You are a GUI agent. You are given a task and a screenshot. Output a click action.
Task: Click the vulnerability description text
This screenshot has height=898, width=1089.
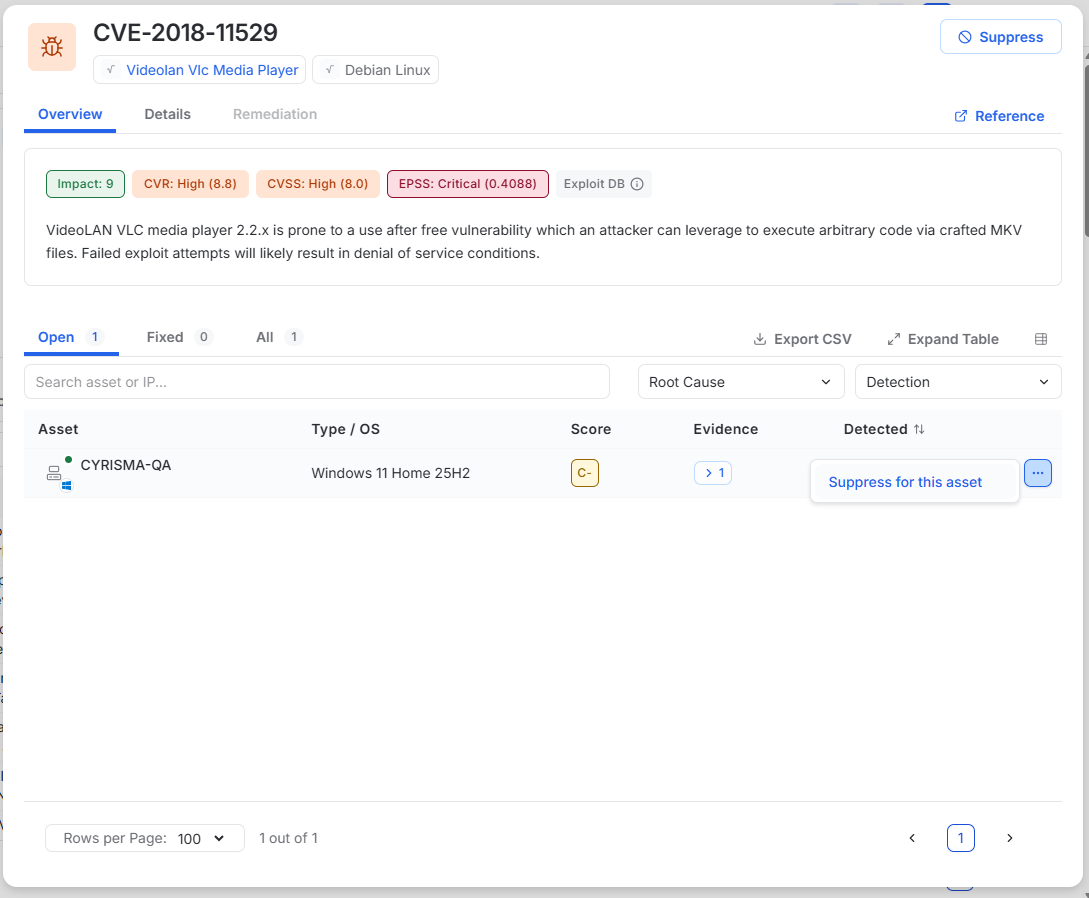click(533, 242)
